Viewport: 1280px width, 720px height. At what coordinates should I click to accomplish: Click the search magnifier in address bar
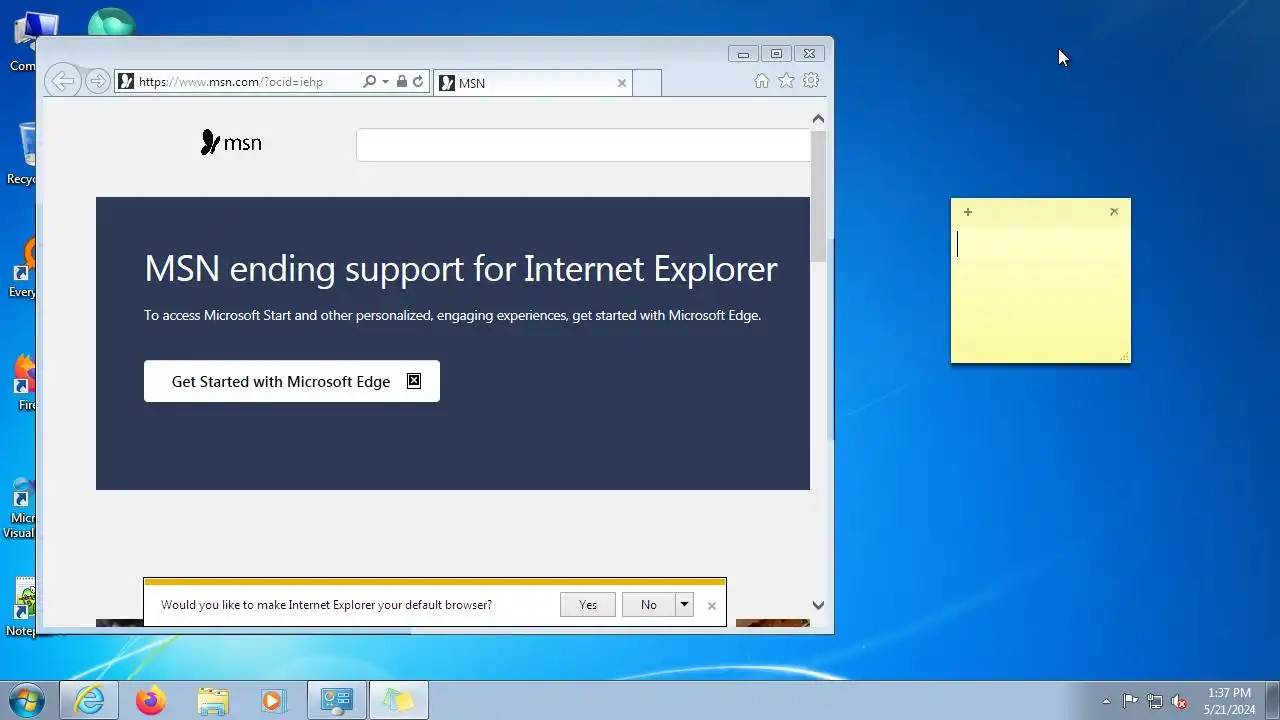click(x=369, y=82)
